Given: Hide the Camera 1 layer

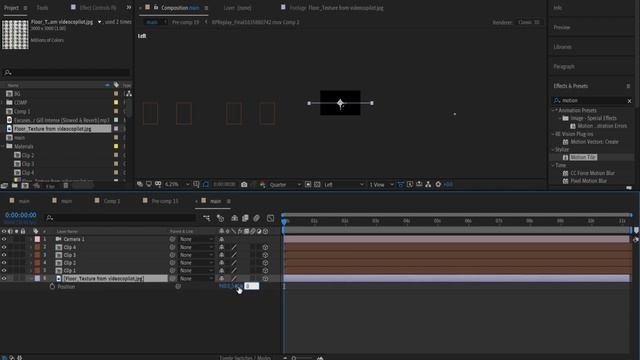Looking at the screenshot, I should click(4, 239).
